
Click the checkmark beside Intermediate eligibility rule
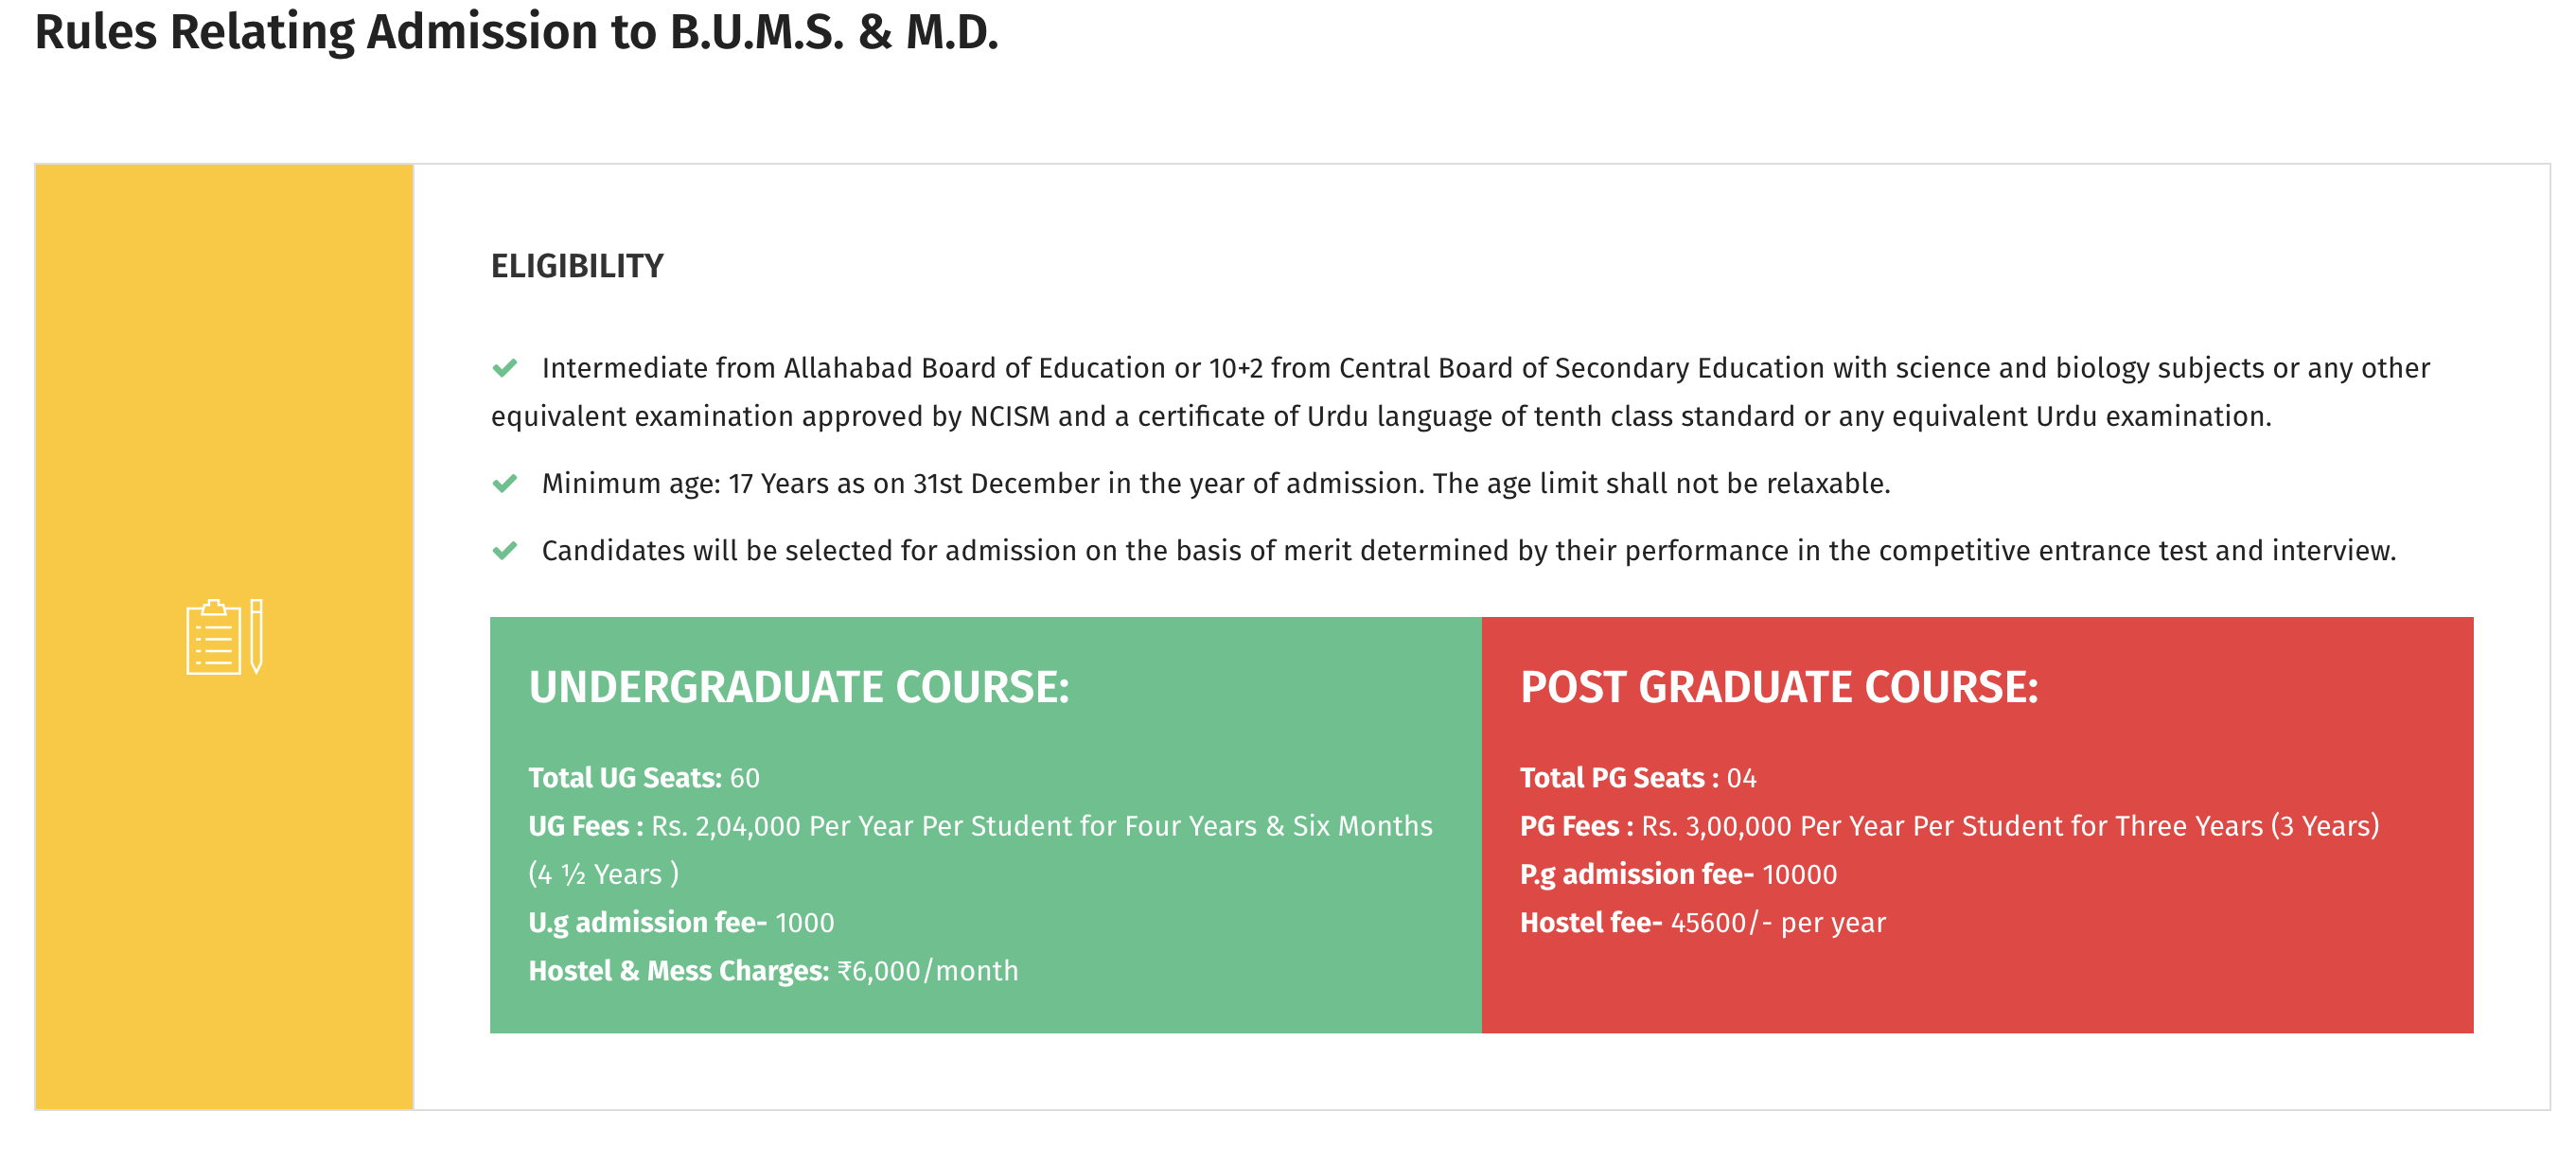click(x=505, y=368)
